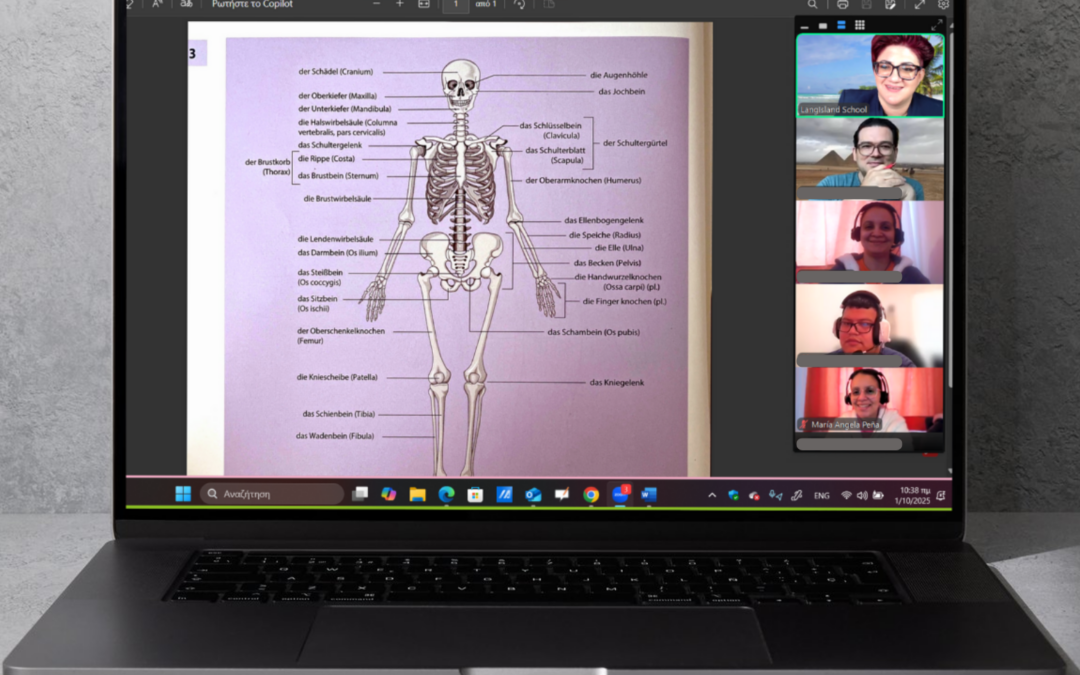1080x675 pixels.
Task: Open Google Chrome from the taskbar
Action: 591,494
